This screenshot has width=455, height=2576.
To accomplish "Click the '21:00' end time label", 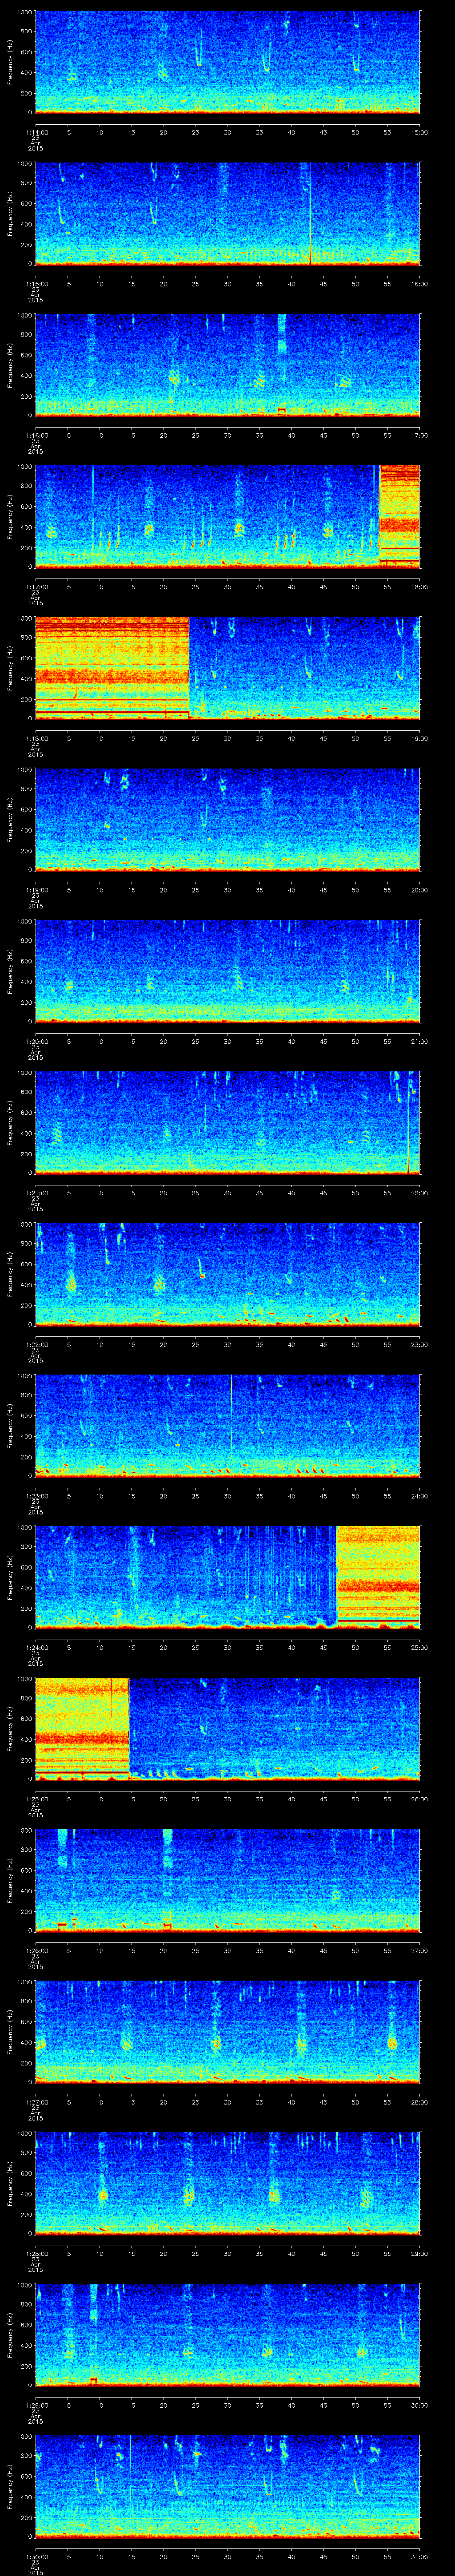I will 420,1042.
